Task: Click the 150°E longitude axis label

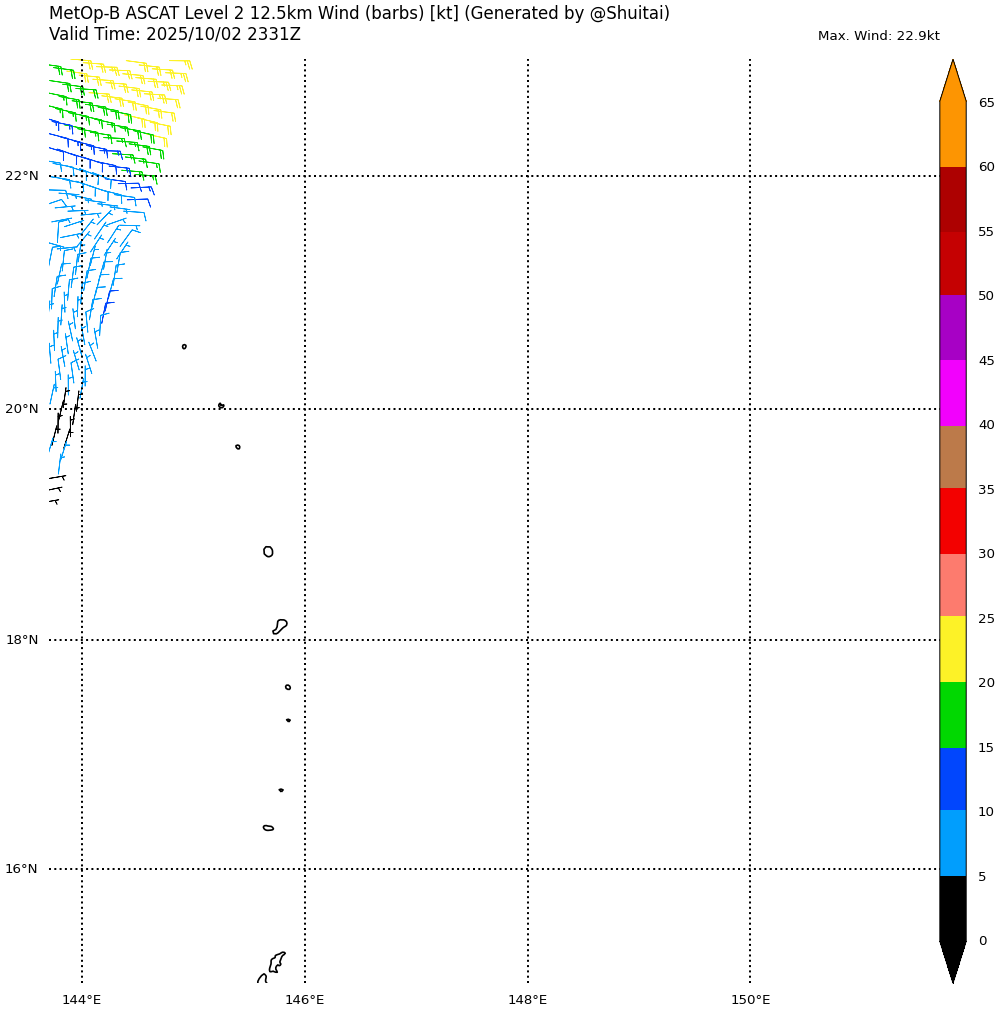Action: pyautogui.click(x=750, y=1000)
